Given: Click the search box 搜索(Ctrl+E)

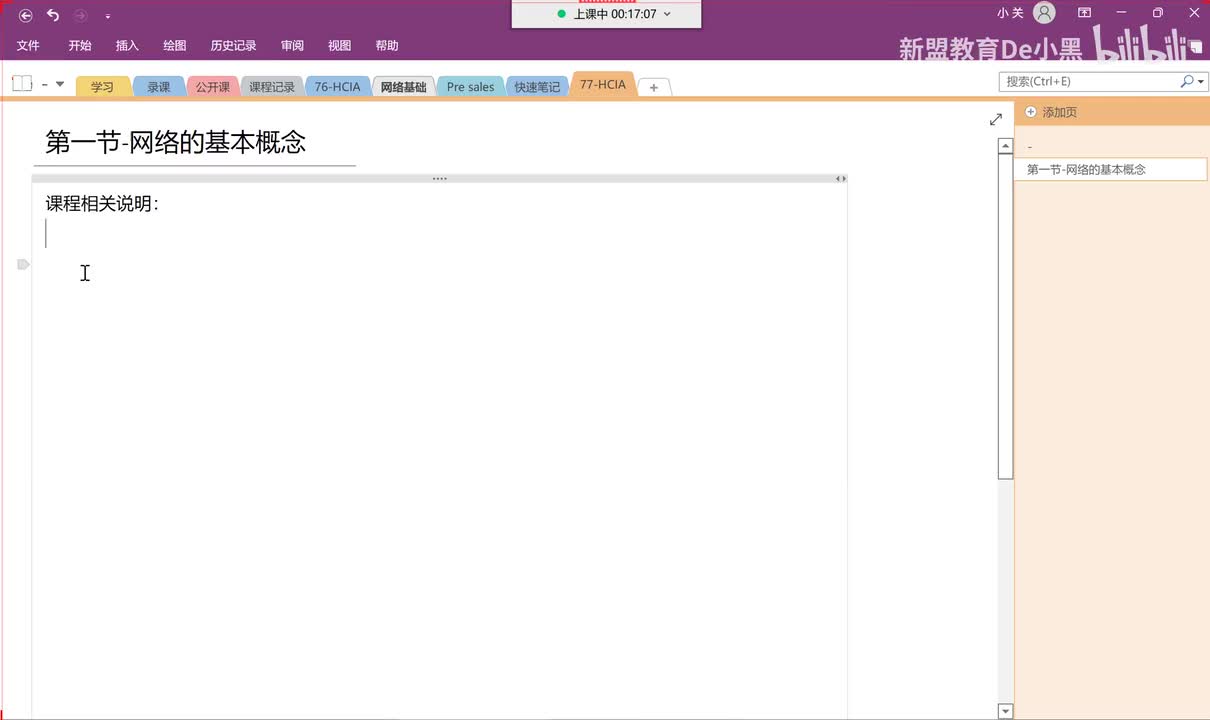Looking at the screenshot, I should point(1088,81).
